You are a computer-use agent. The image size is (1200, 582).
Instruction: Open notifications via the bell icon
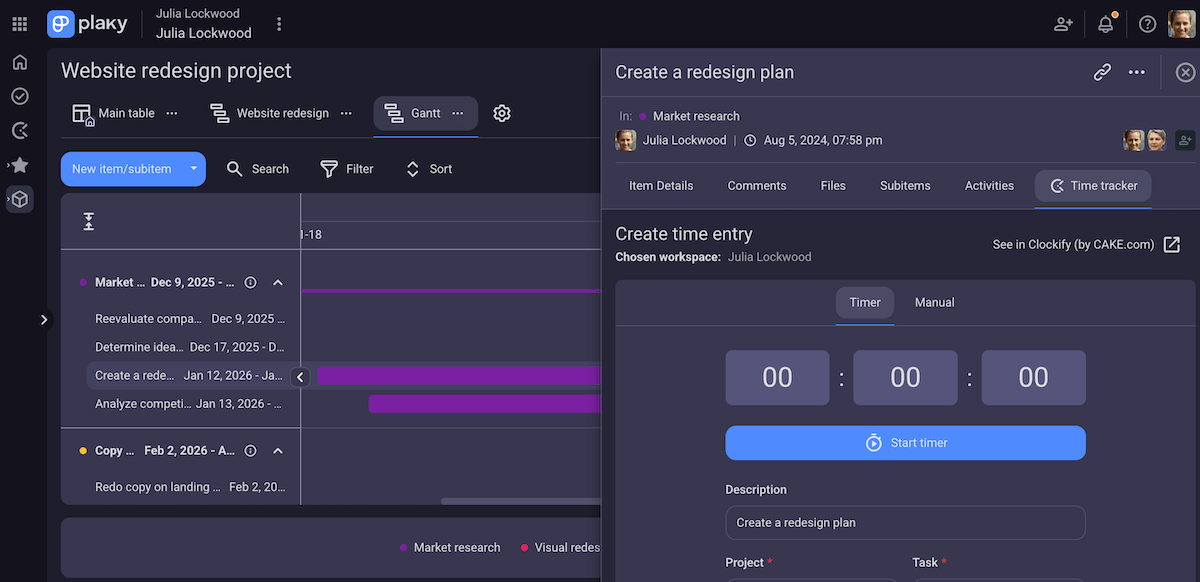click(1105, 23)
